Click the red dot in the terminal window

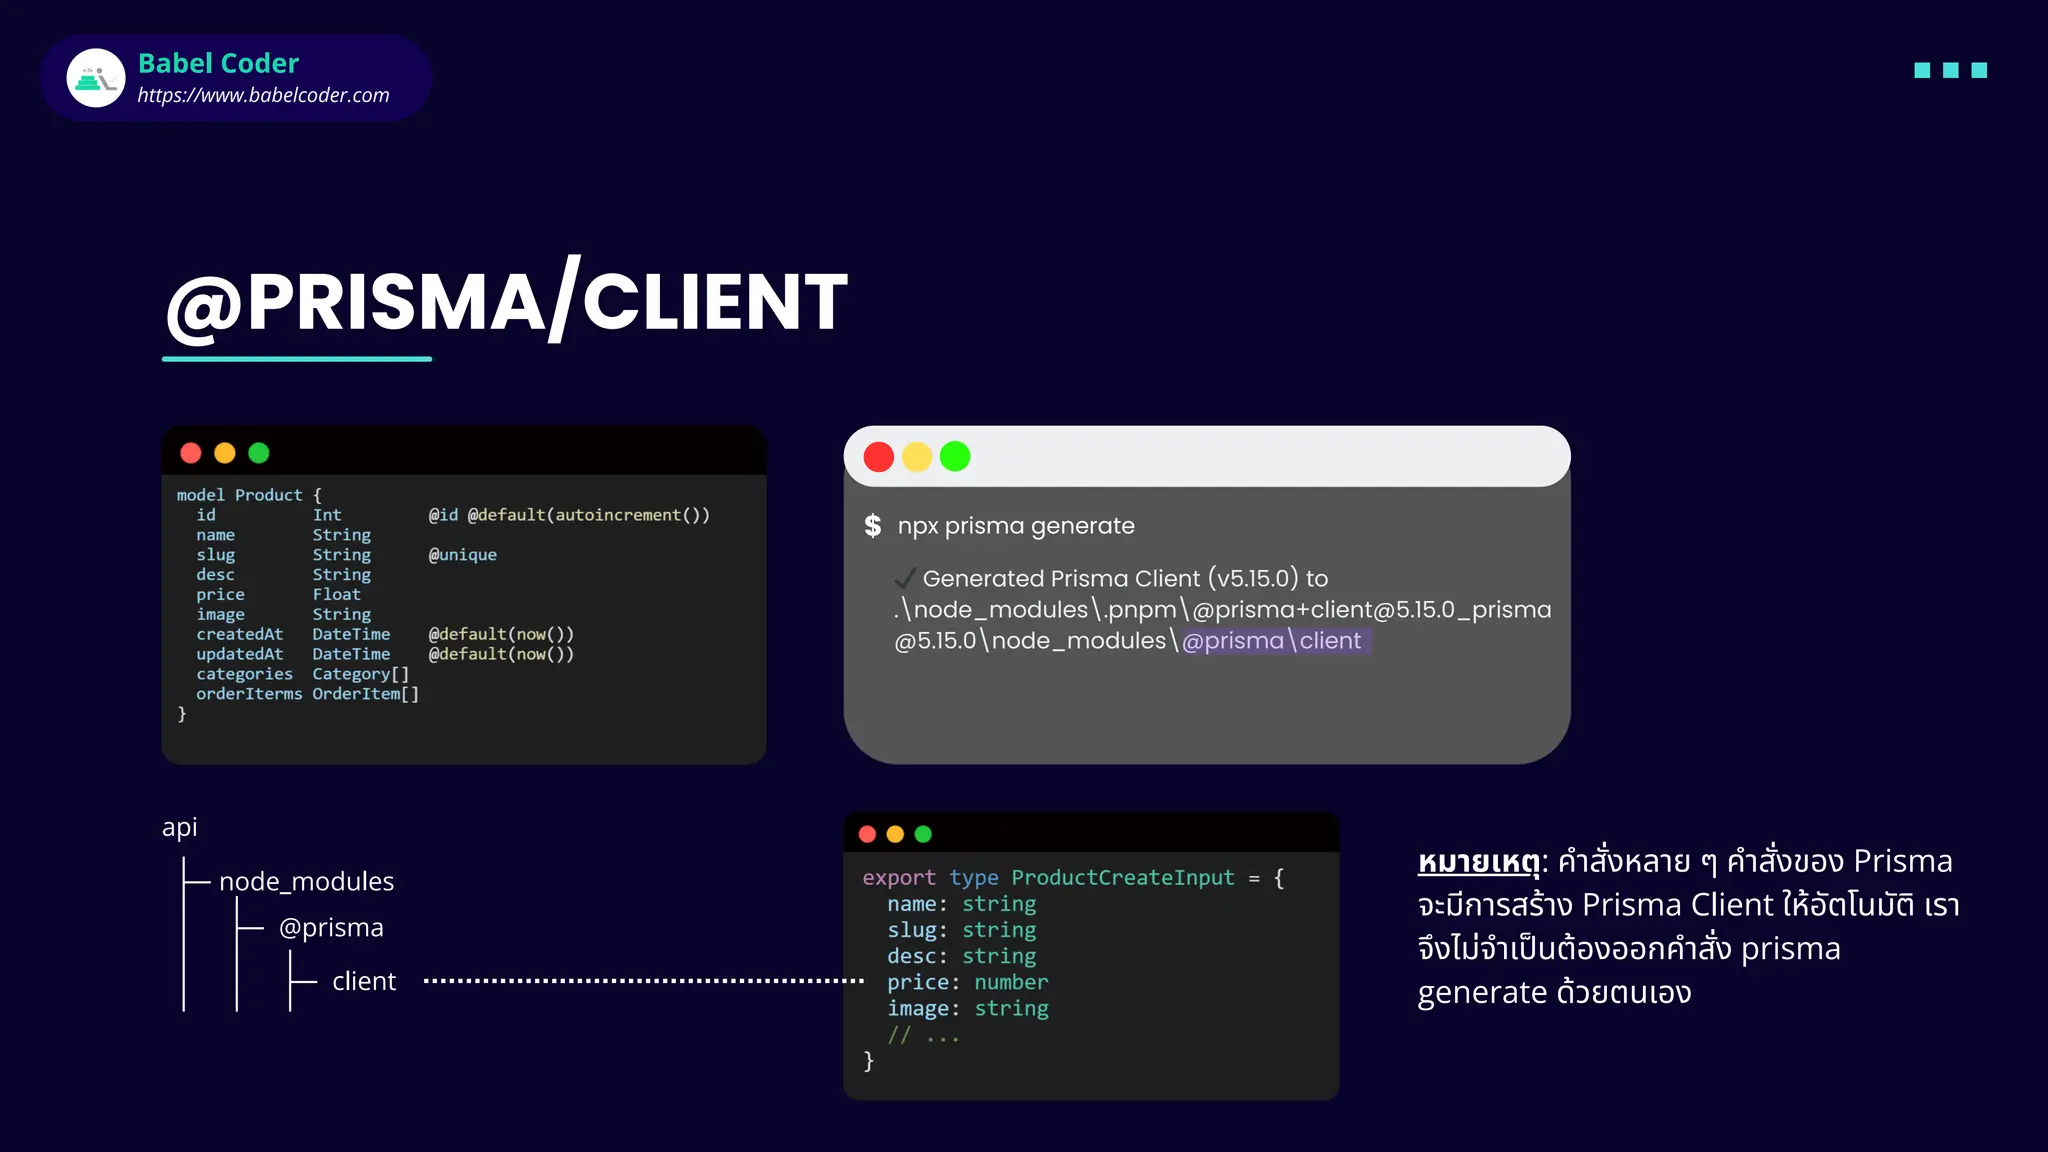(879, 457)
